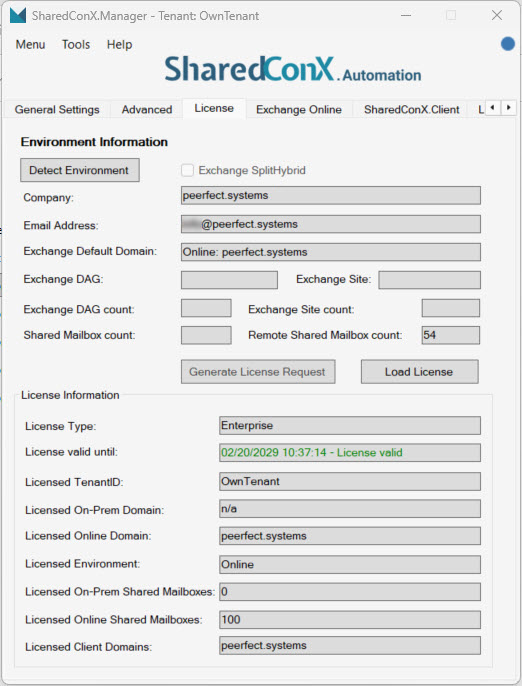Image resolution: width=522 pixels, height=686 pixels.
Task: Click the Exchange DAG field
Action: (229, 280)
